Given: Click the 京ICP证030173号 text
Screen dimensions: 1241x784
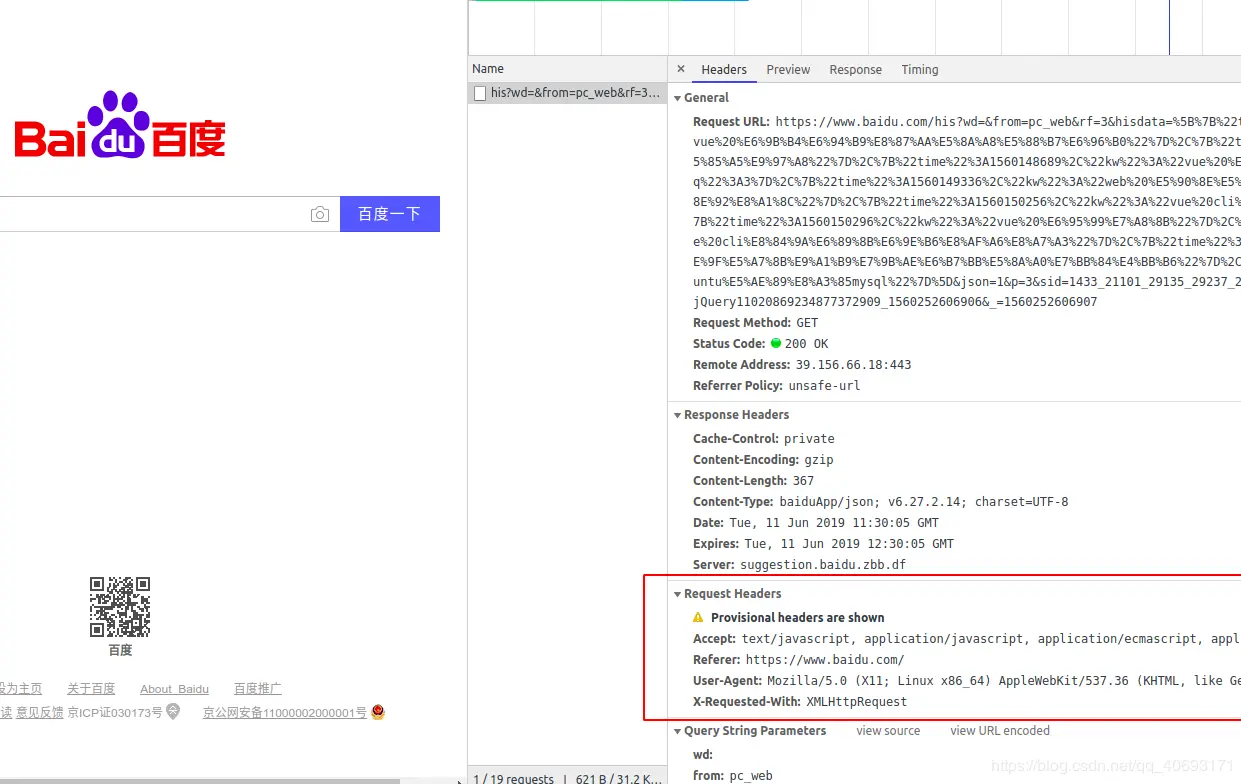Looking at the screenshot, I should (114, 713).
